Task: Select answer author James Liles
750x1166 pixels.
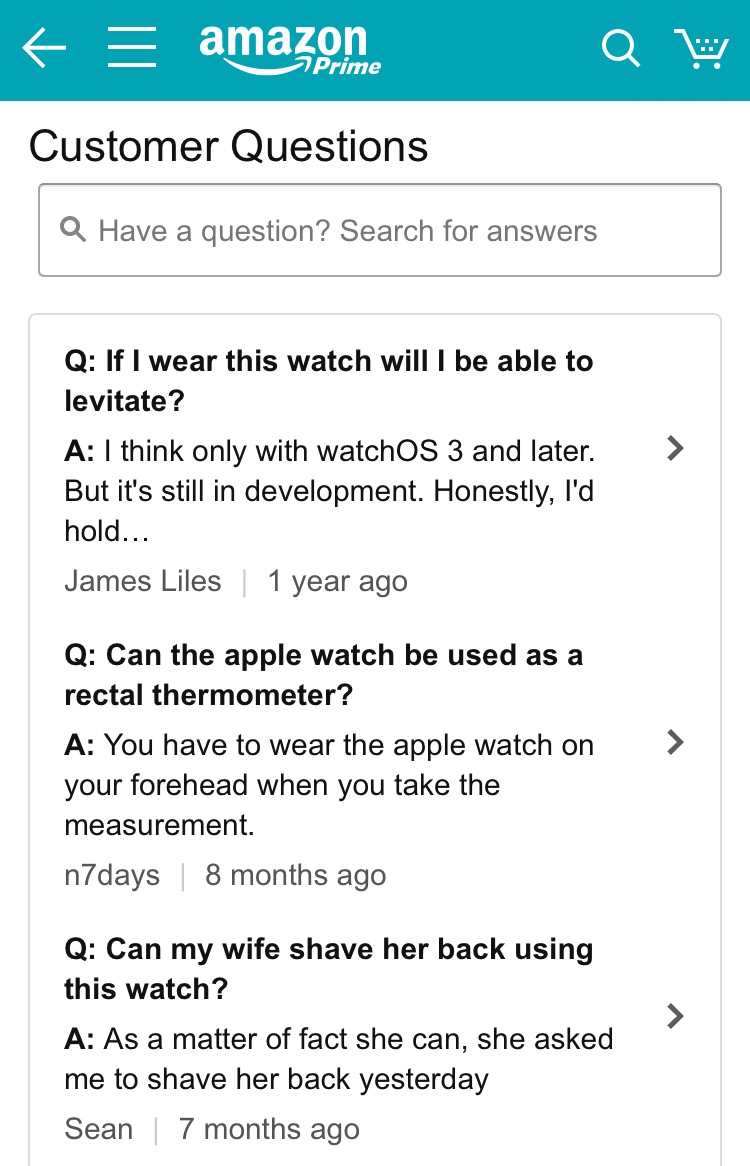Action: point(143,581)
